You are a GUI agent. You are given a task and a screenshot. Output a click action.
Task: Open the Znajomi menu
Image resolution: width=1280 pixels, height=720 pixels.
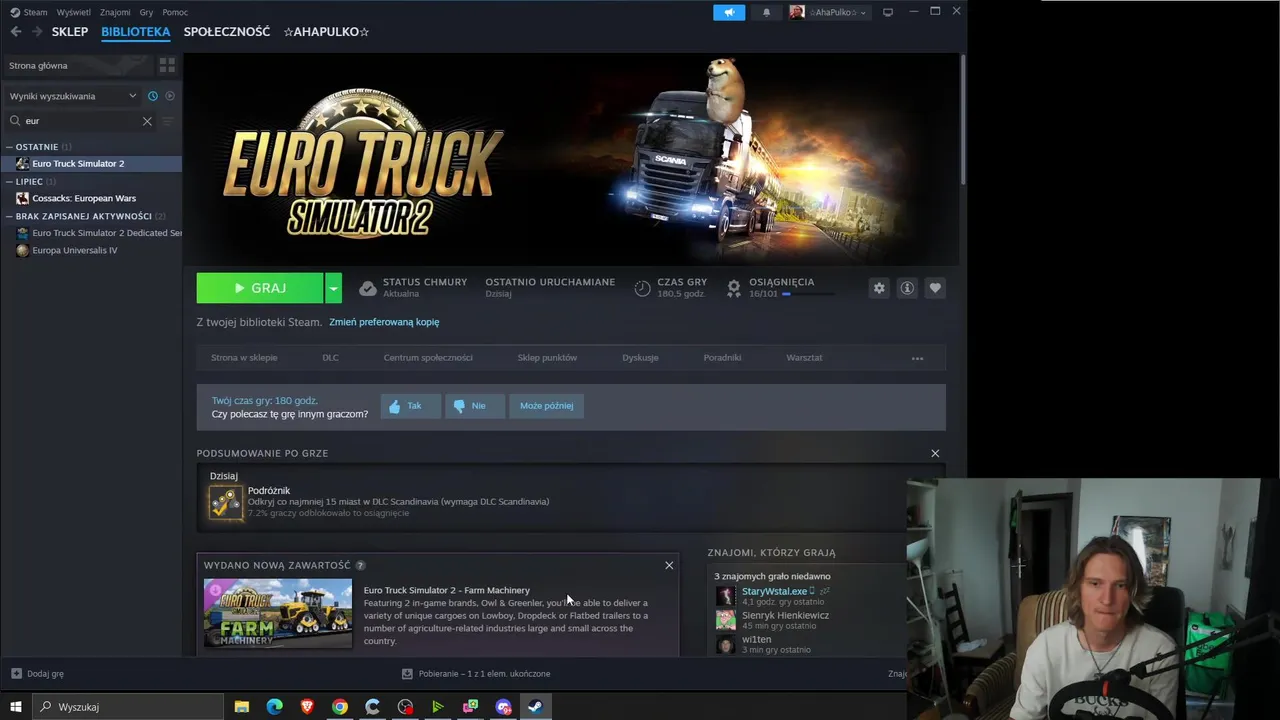click(115, 13)
